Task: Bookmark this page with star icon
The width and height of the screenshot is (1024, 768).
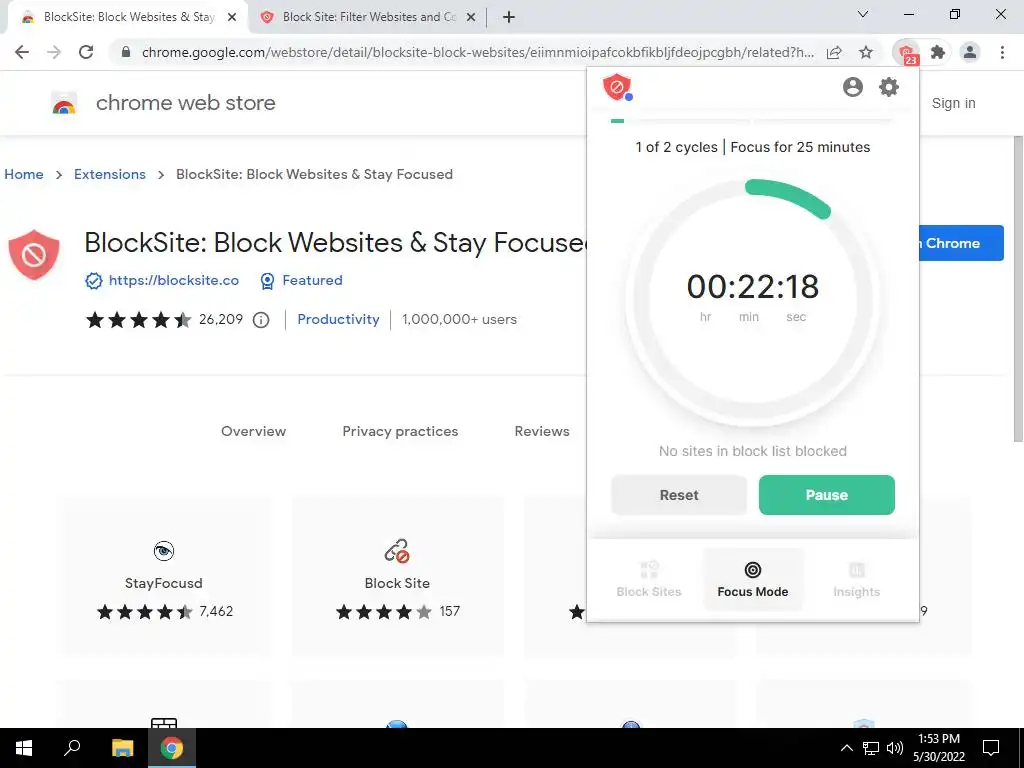Action: point(866,52)
